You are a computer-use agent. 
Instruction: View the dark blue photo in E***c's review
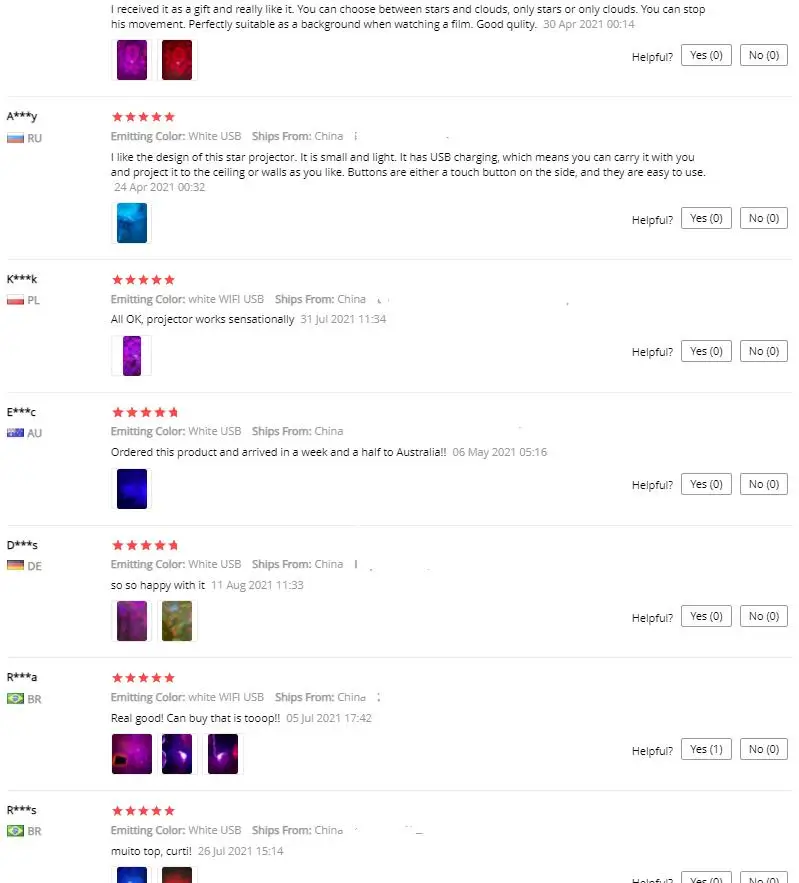click(132, 488)
